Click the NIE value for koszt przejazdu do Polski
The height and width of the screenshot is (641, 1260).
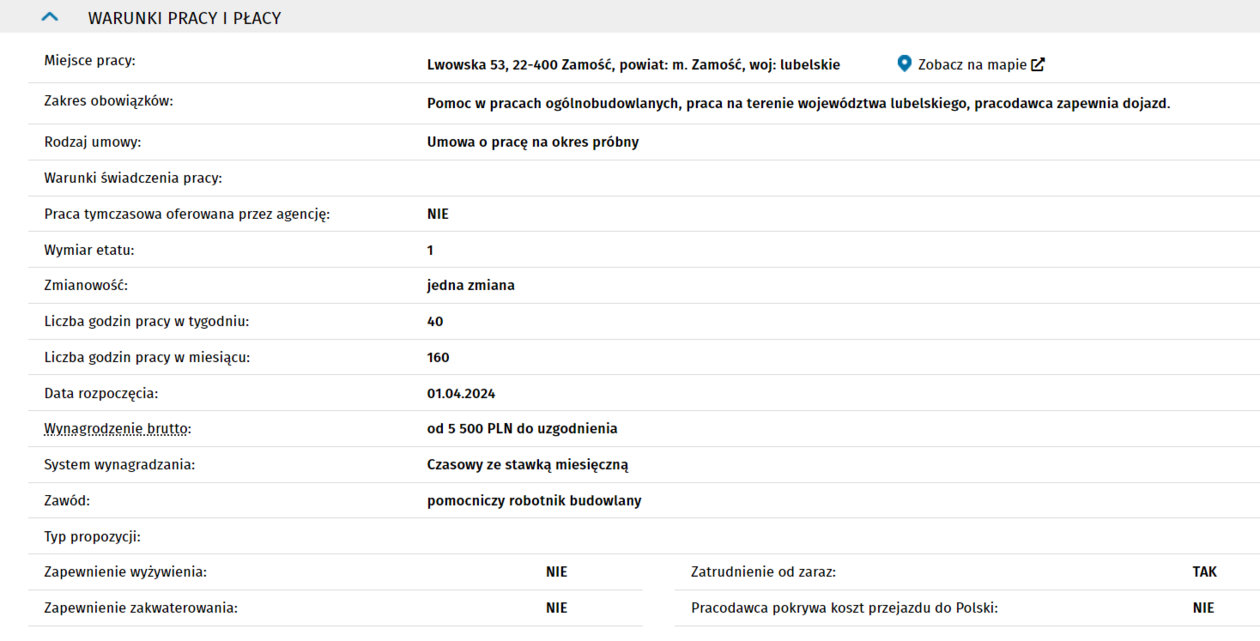point(1203,608)
